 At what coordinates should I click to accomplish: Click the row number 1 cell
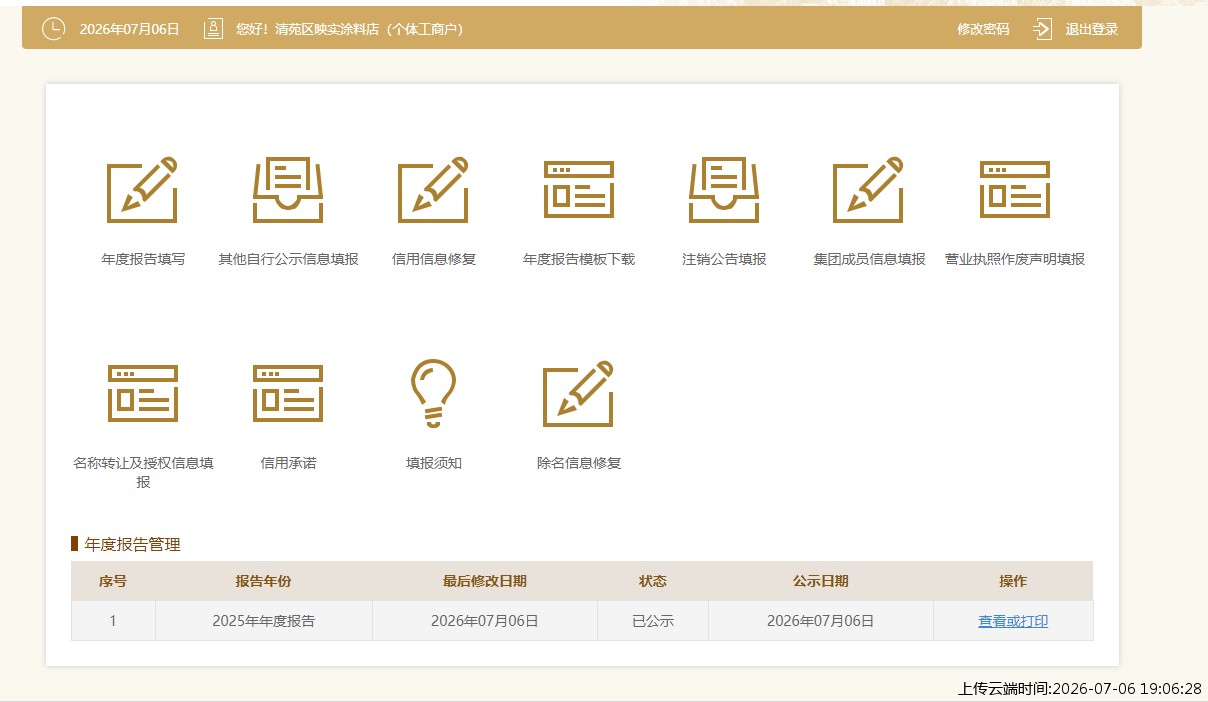click(113, 621)
